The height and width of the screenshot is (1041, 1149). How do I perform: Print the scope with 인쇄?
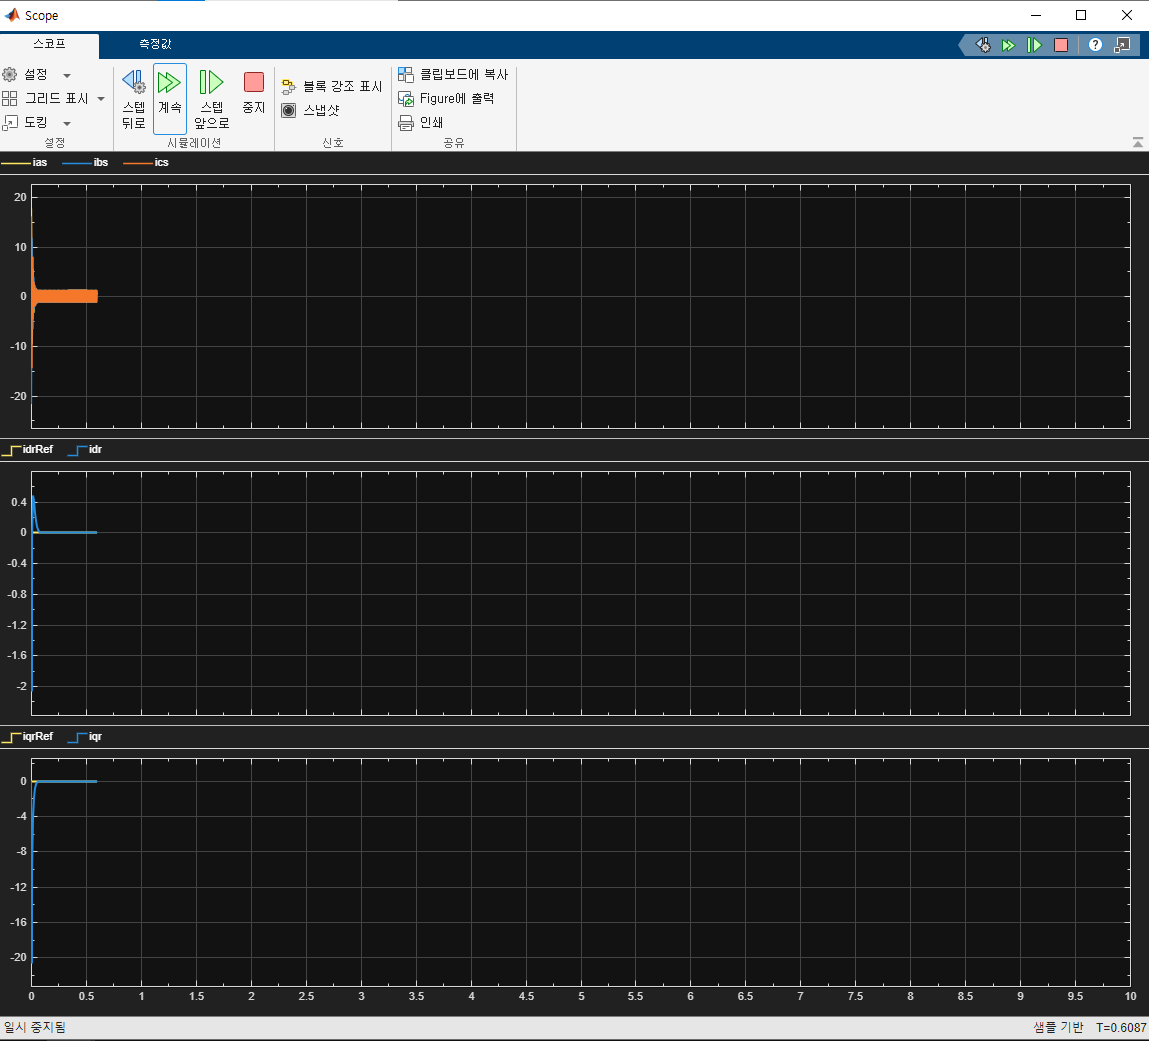(421, 122)
